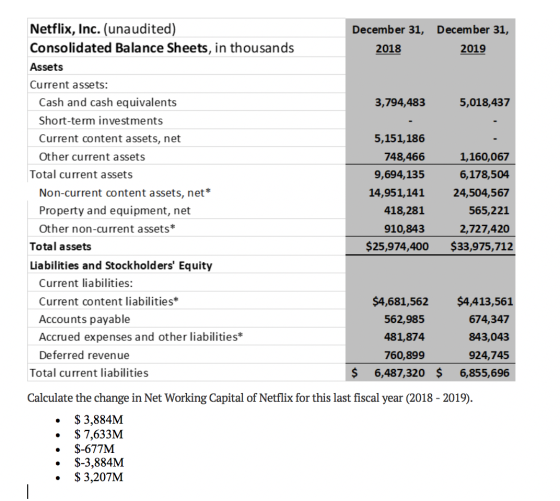
Task: Select value 5,151,186
Action: pos(400,138)
